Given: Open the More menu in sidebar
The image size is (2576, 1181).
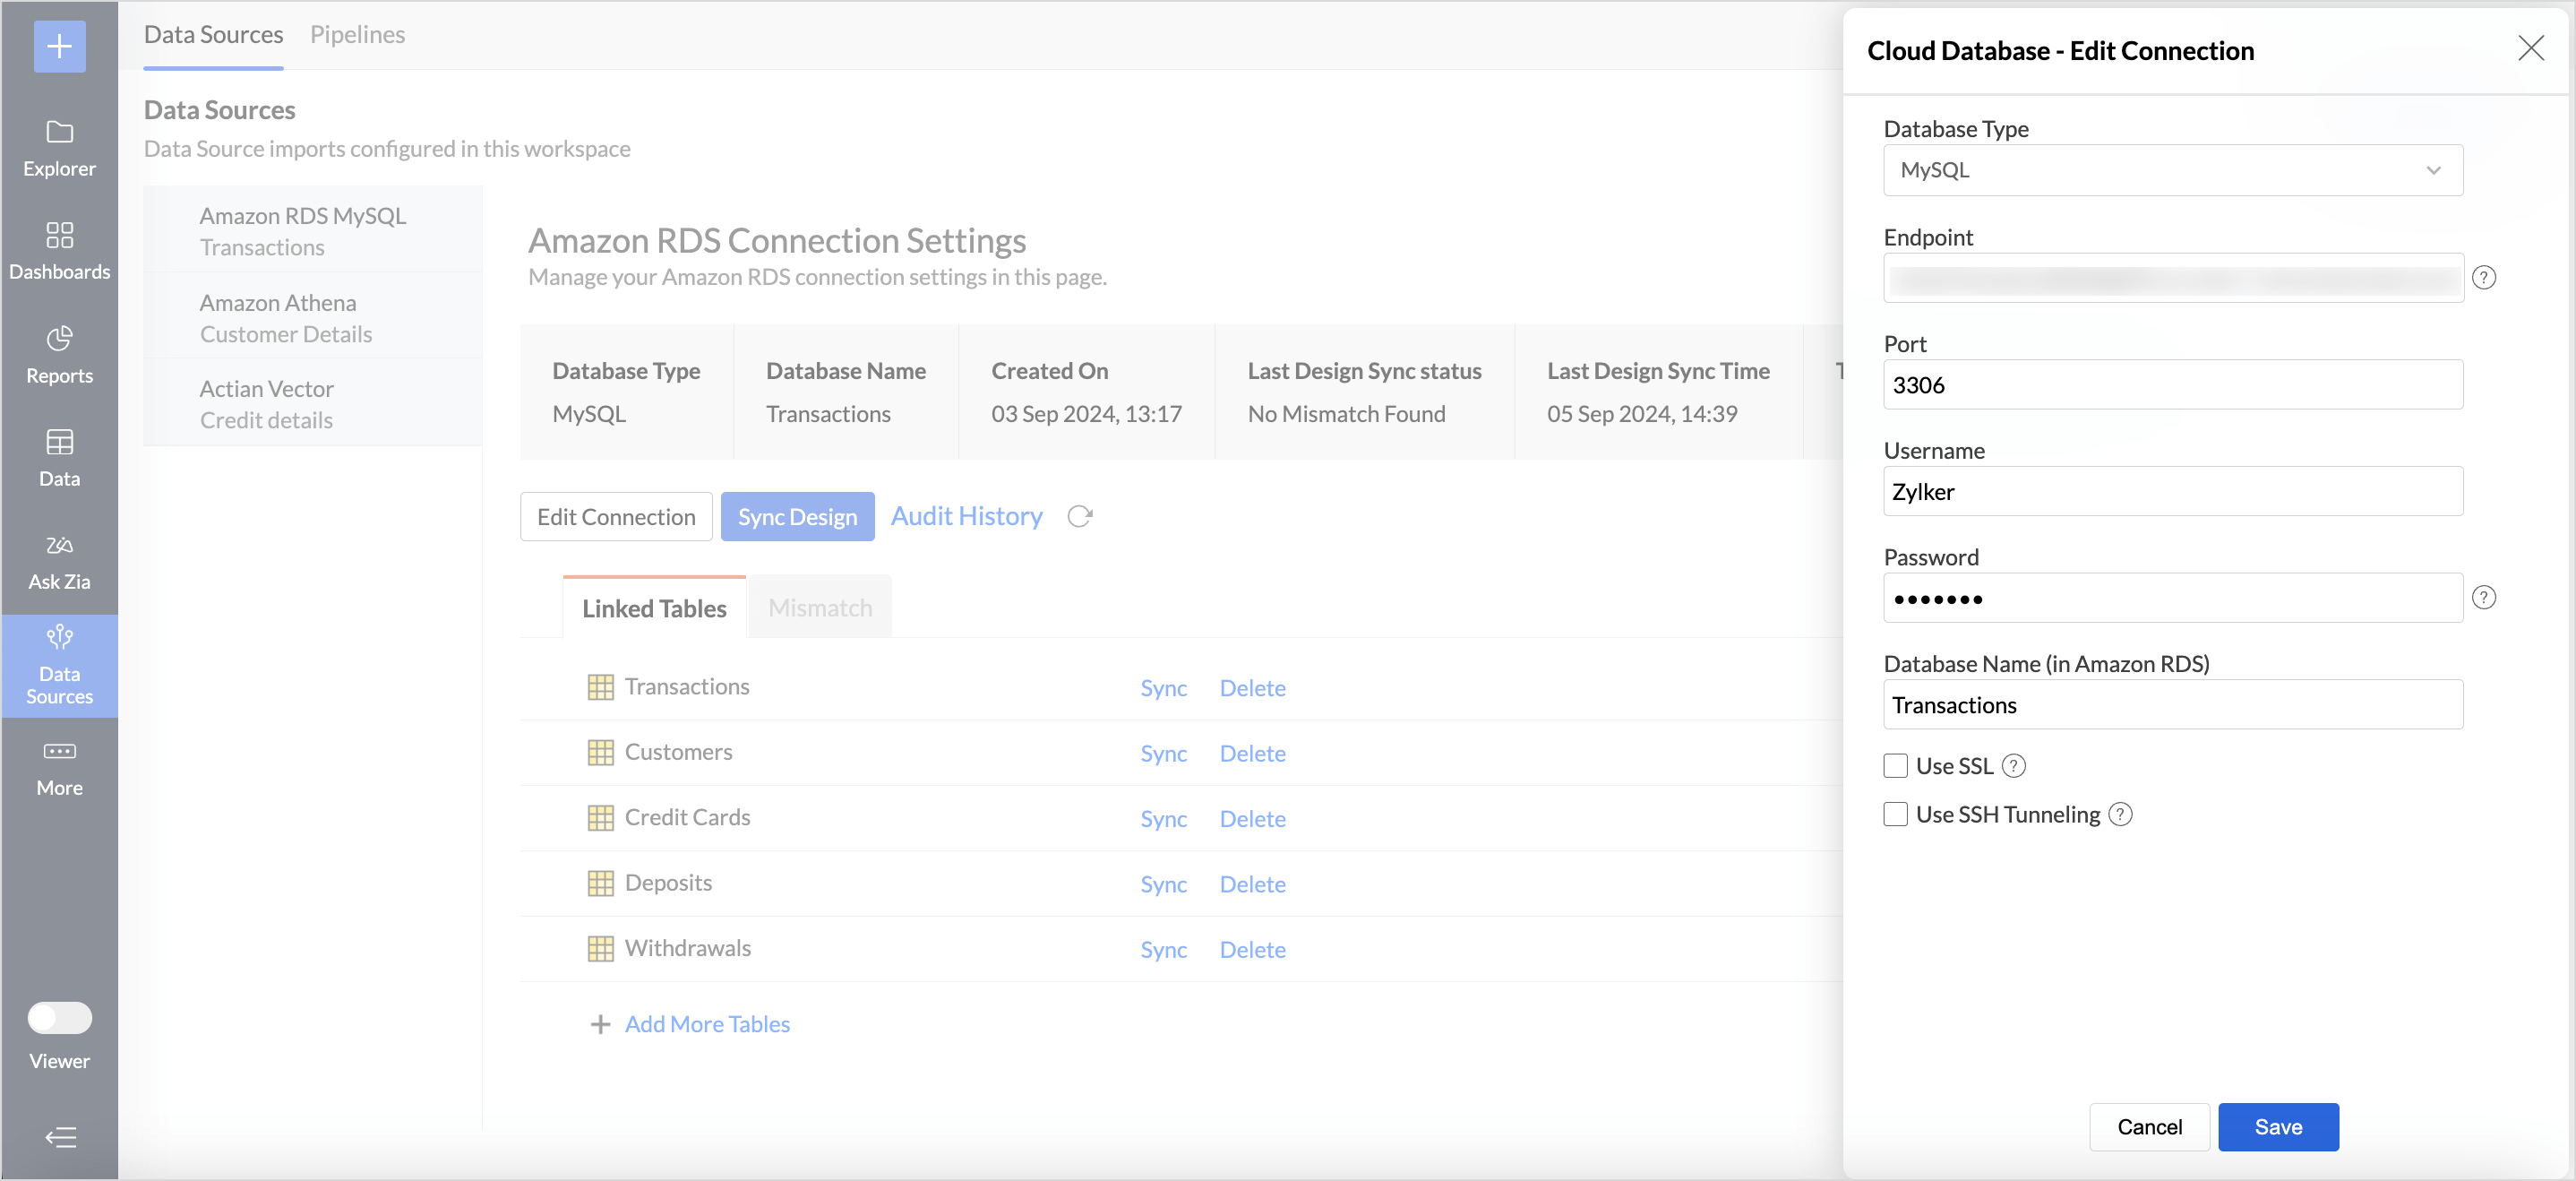Looking at the screenshot, I should click(59, 751).
